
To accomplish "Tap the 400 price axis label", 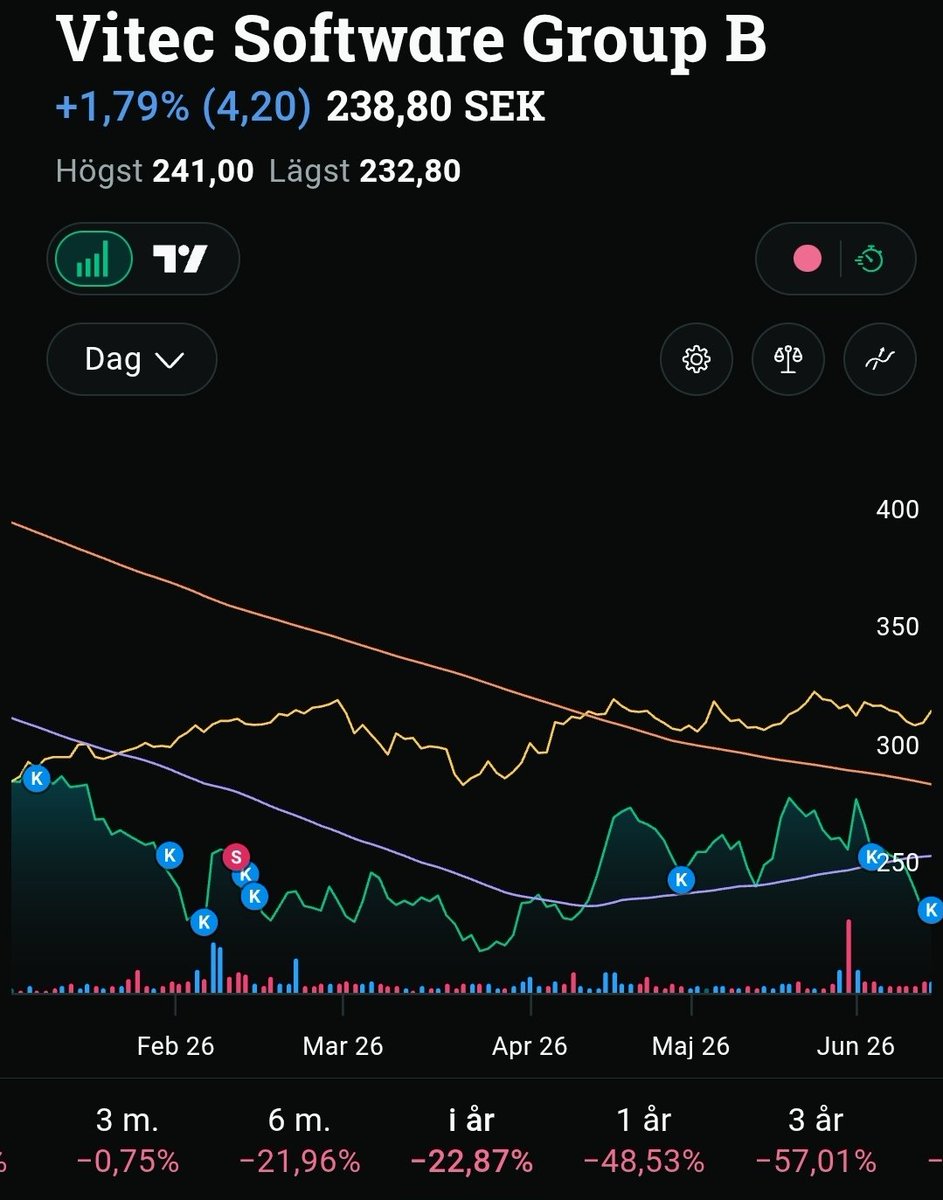I will tap(897, 509).
